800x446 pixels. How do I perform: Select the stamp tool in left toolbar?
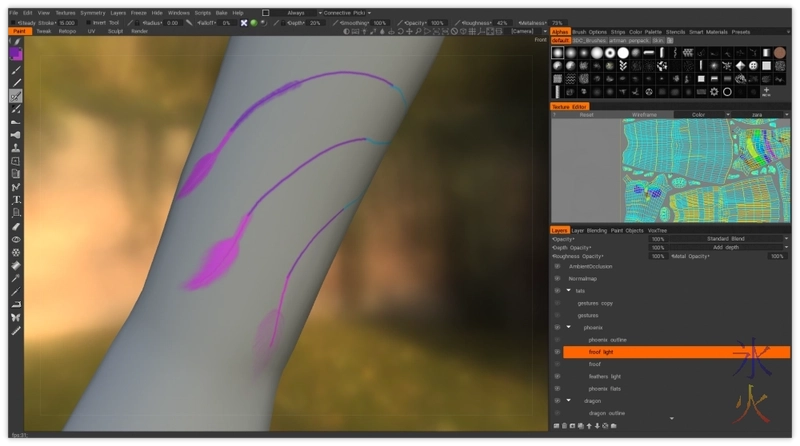coord(16,148)
